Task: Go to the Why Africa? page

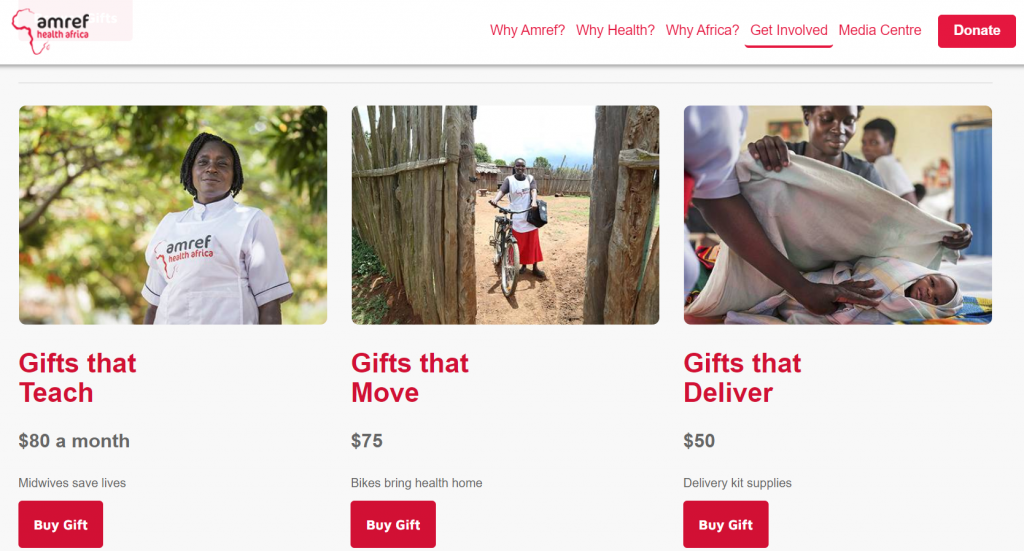Action: coord(702,30)
